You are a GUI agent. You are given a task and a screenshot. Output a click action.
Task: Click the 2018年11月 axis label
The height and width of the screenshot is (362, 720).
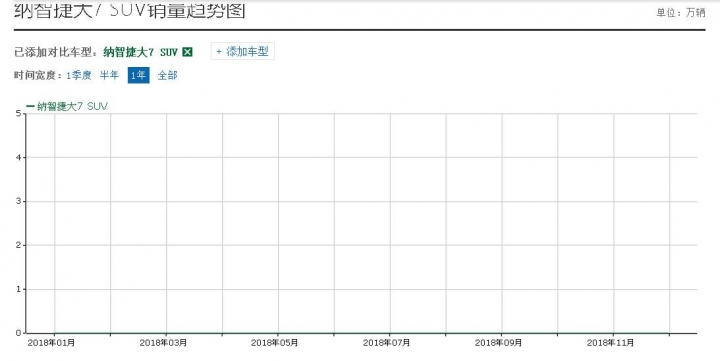click(x=610, y=343)
